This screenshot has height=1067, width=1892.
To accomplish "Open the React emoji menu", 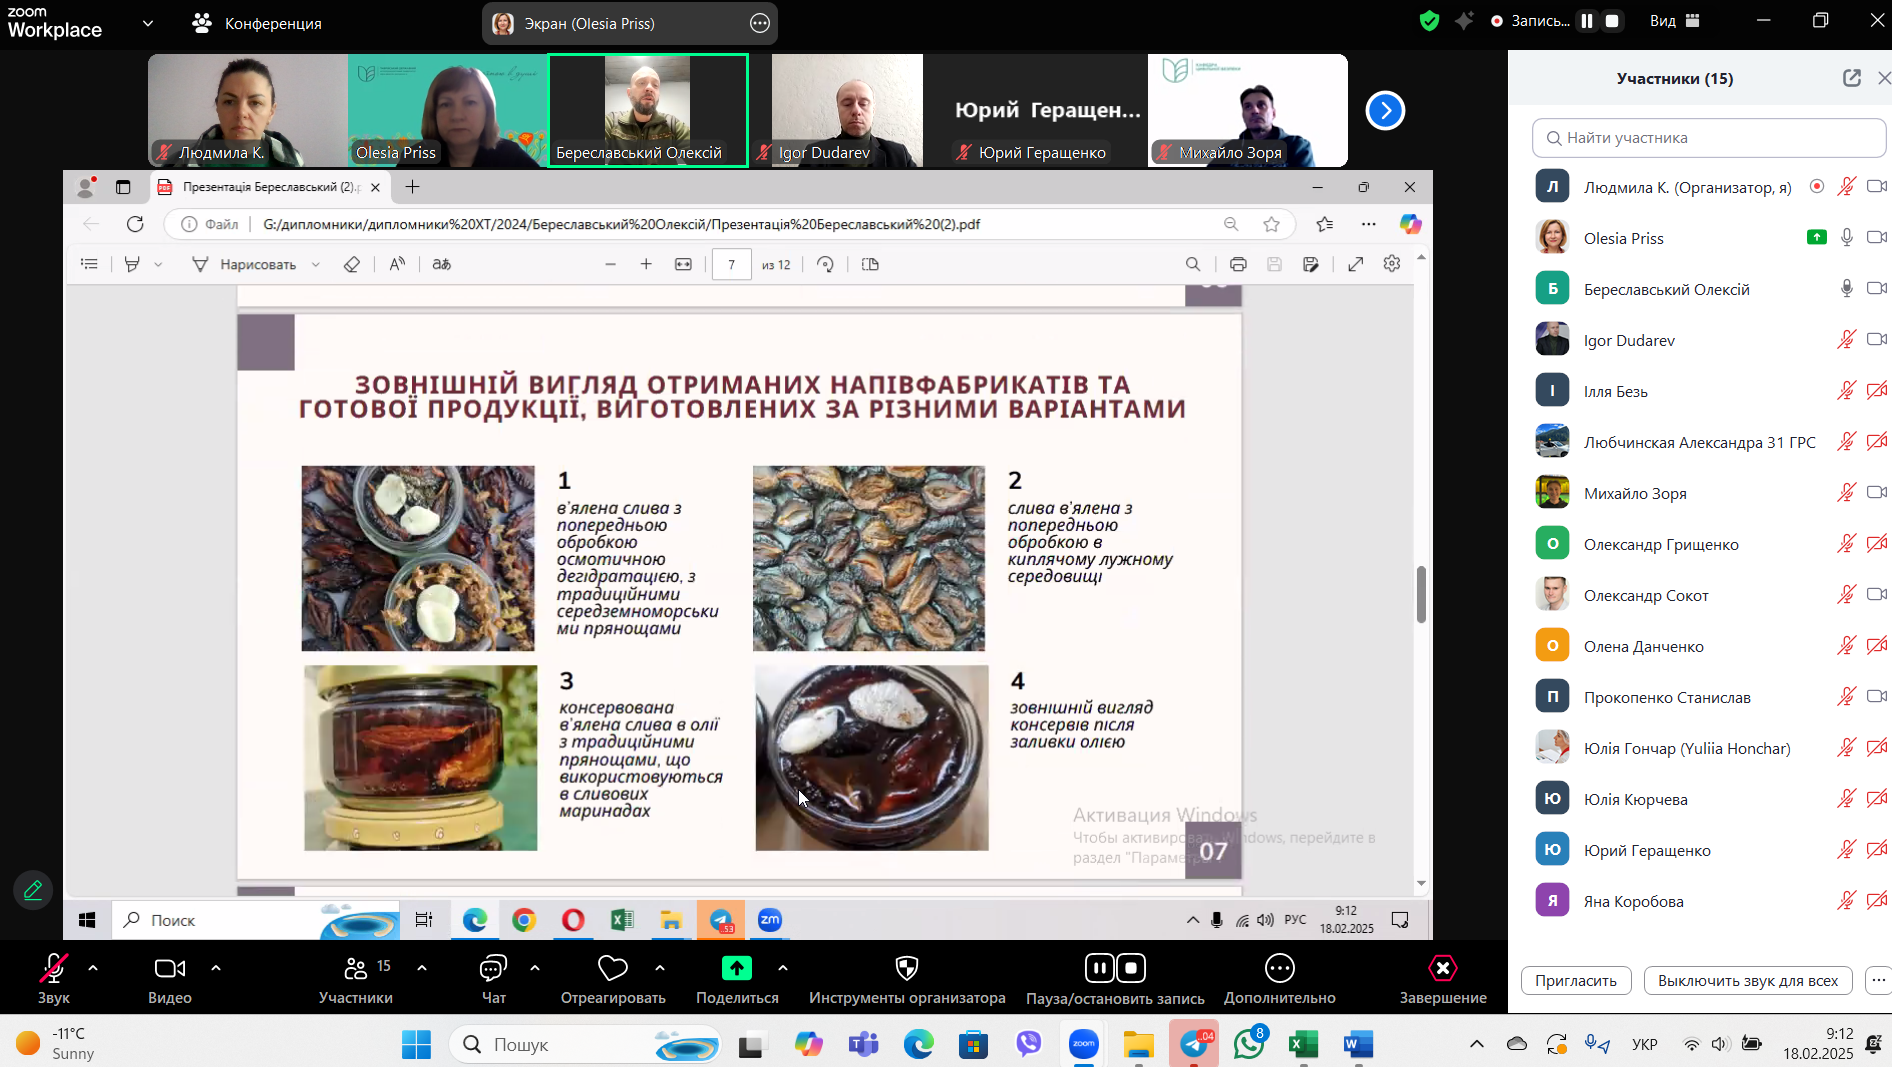I will click(612, 969).
